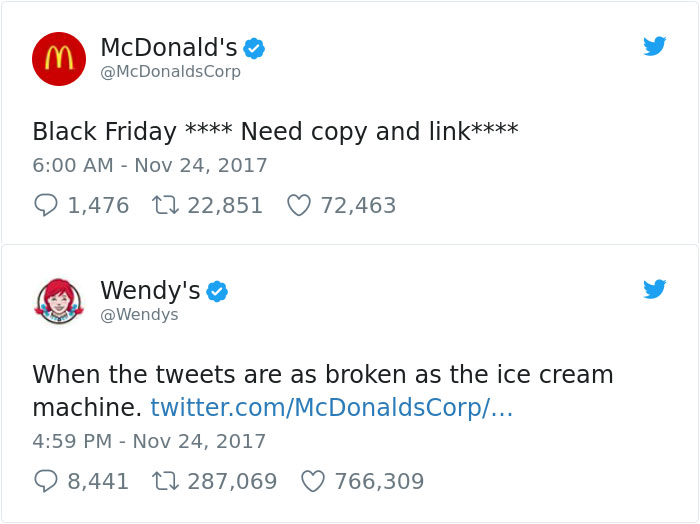Click Wendy's verified badge icon
The image size is (700, 524).
pos(217,291)
